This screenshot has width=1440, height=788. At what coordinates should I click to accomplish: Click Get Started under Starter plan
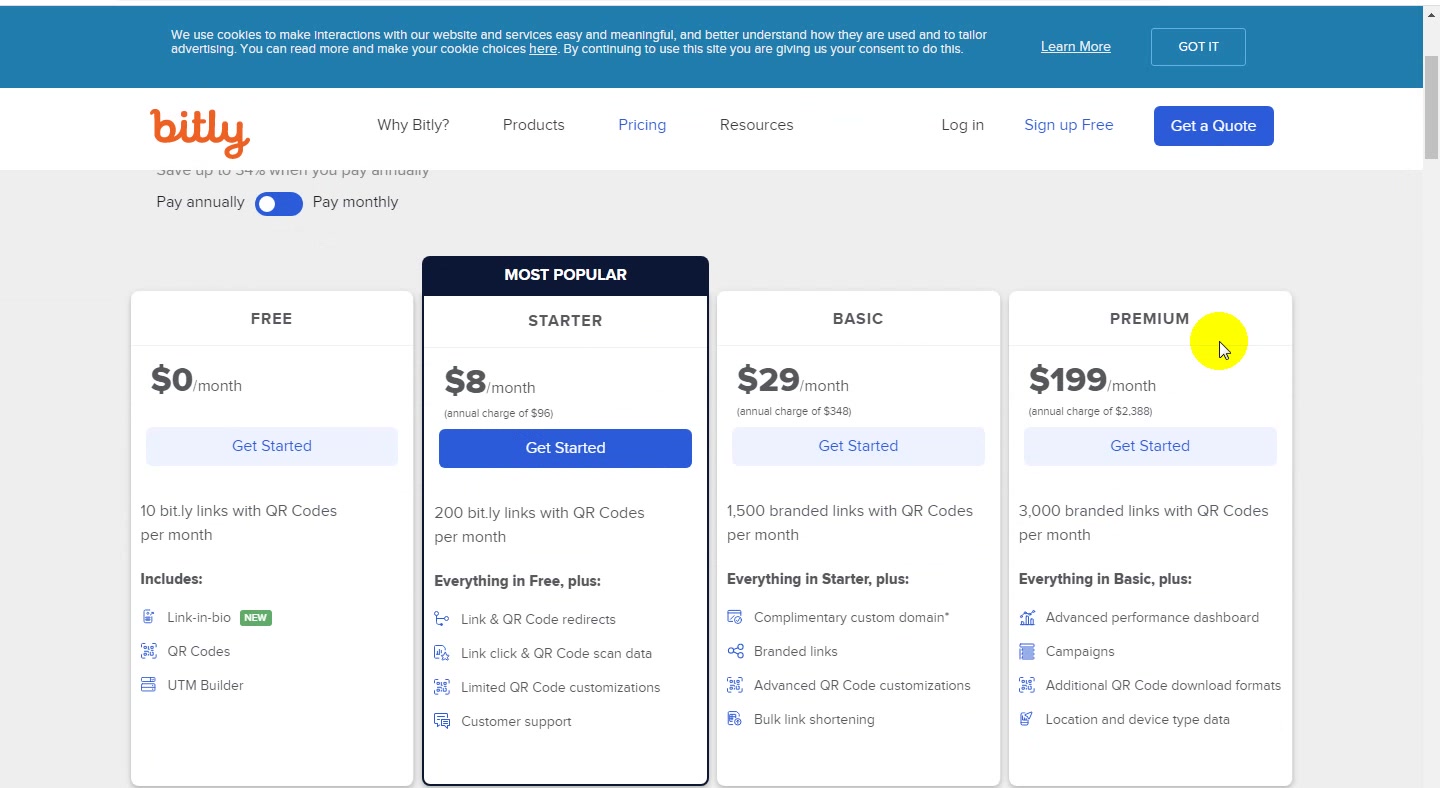click(565, 448)
